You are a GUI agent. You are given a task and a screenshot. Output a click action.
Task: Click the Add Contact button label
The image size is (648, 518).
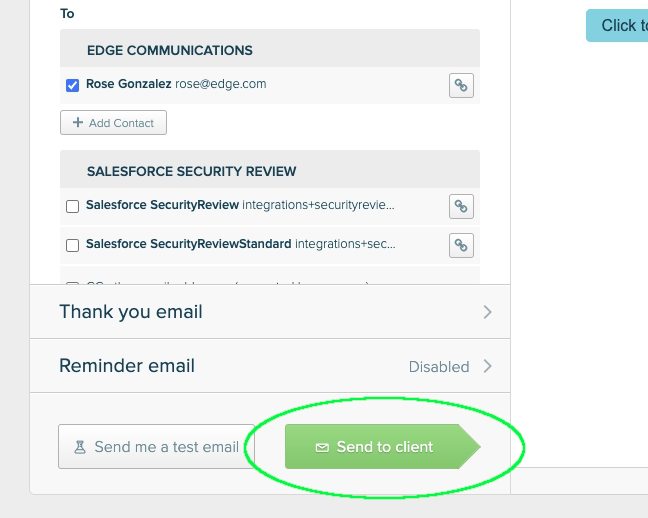(x=121, y=123)
